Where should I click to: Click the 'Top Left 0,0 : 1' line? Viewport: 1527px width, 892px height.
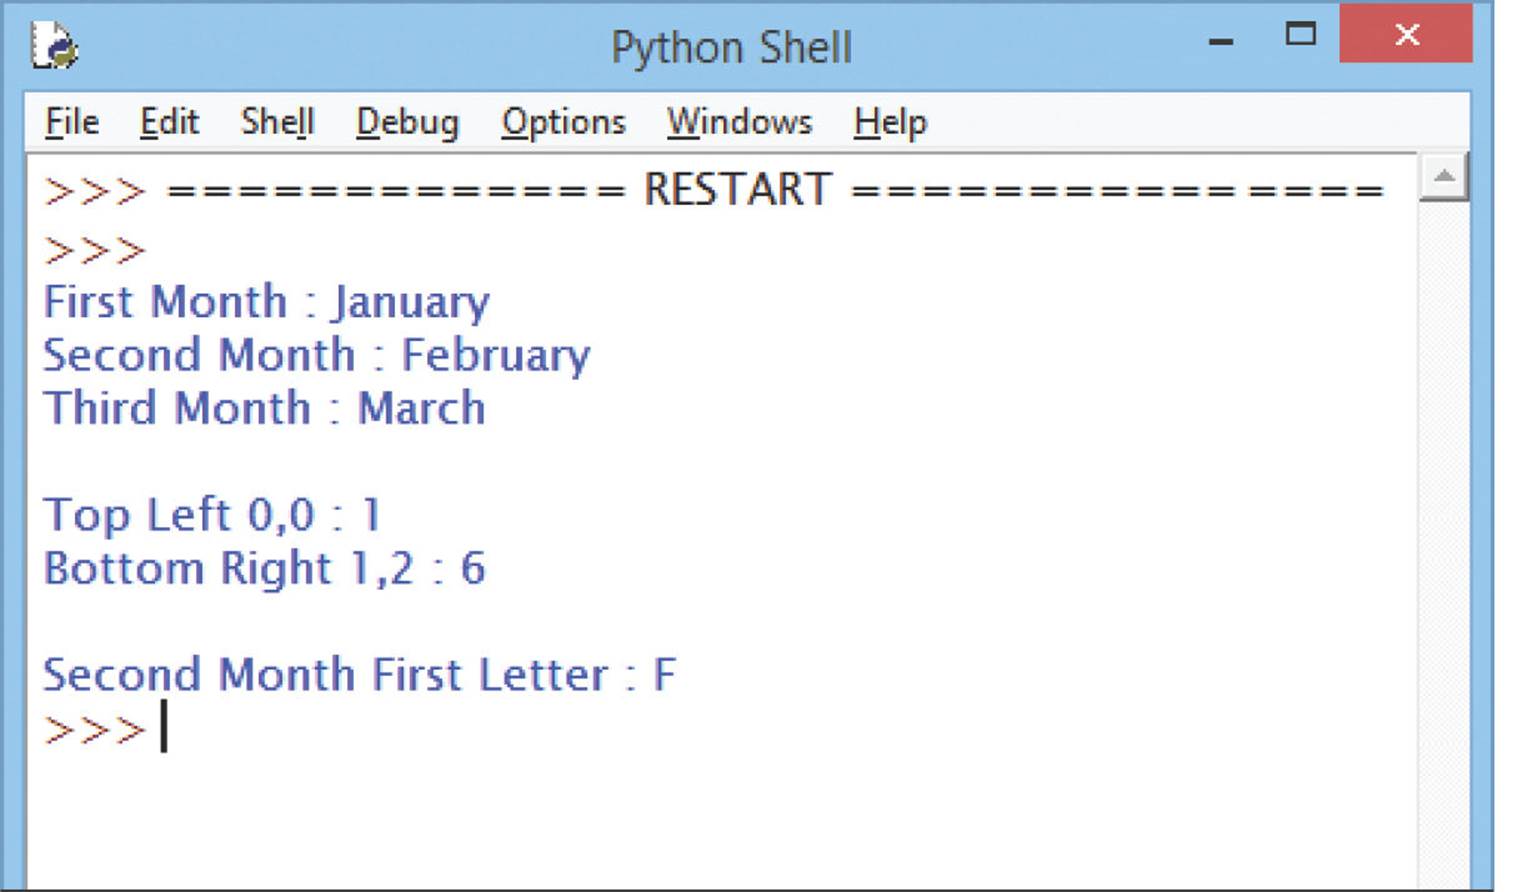212,515
